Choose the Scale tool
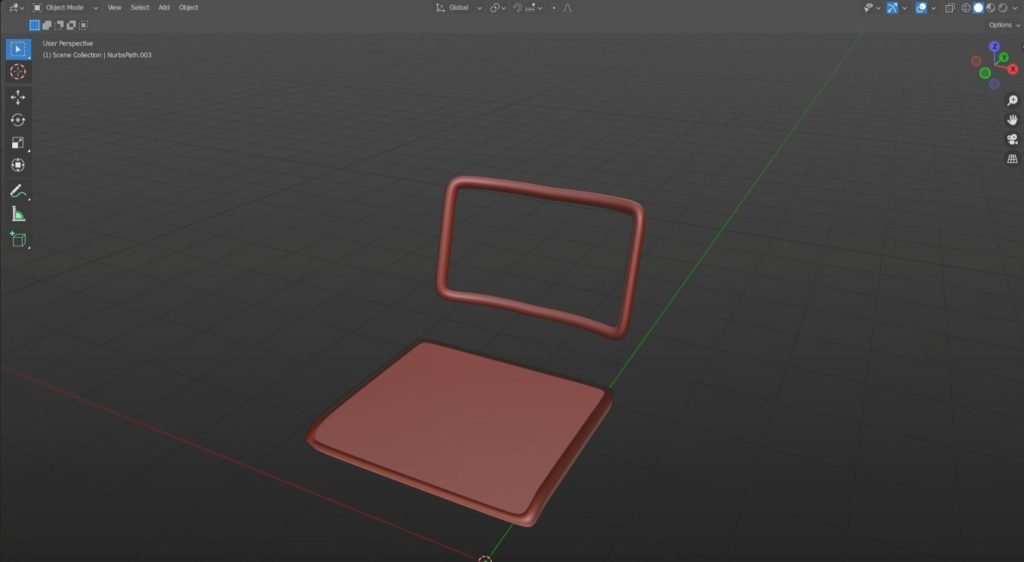This screenshot has width=1024, height=562. 18,143
